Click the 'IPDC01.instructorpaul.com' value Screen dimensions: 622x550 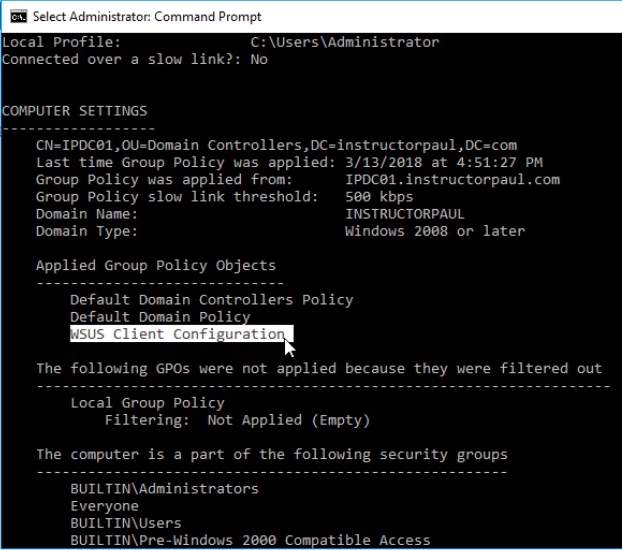tap(452, 180)
